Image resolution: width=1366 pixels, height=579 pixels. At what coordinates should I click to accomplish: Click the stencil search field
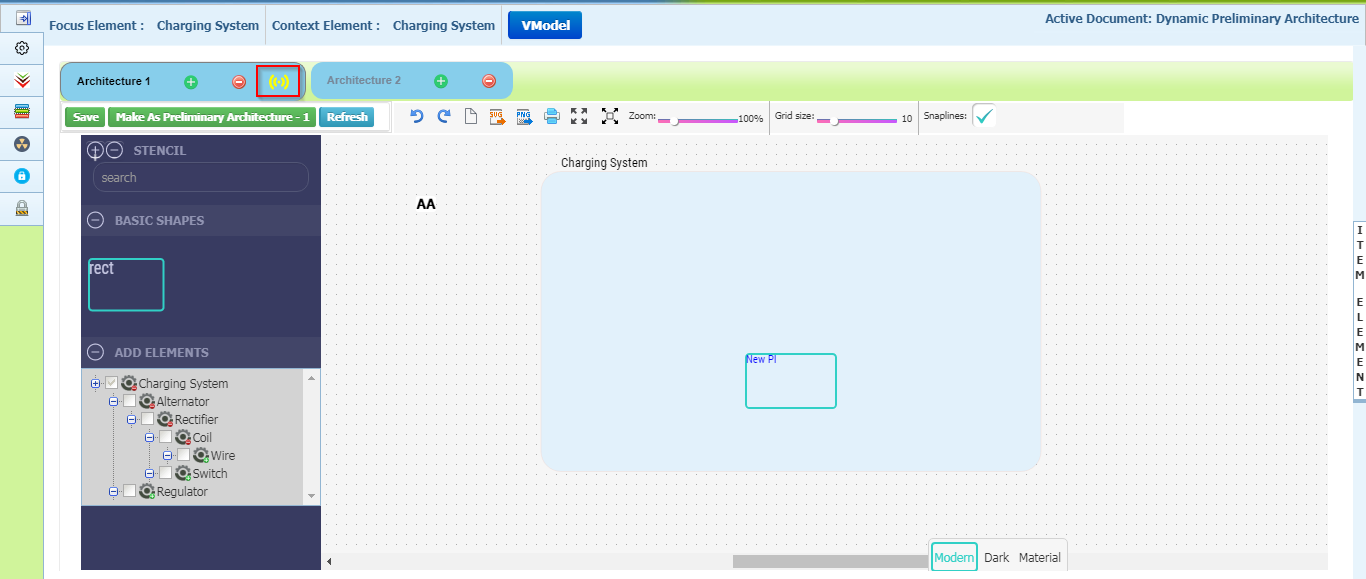point(201,178)
